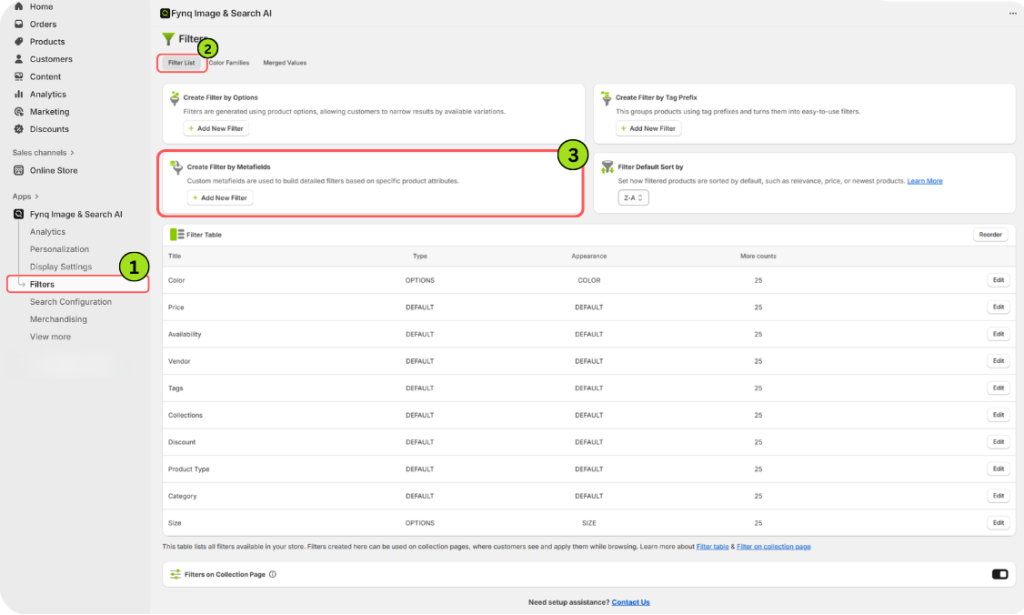This screenshot has height=615, width=1024.
Task: Click the Products tag icon
Action: click(x=18, y=41)
